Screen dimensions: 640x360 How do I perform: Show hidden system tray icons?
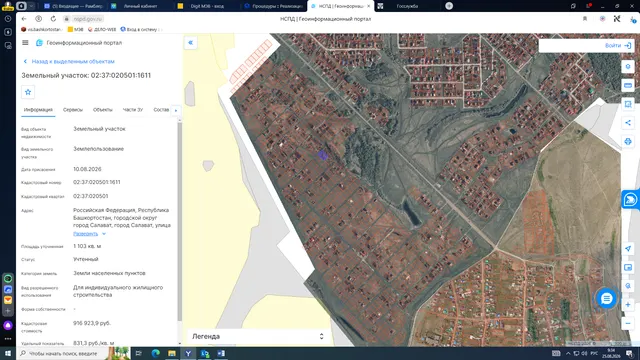(568, 353)
